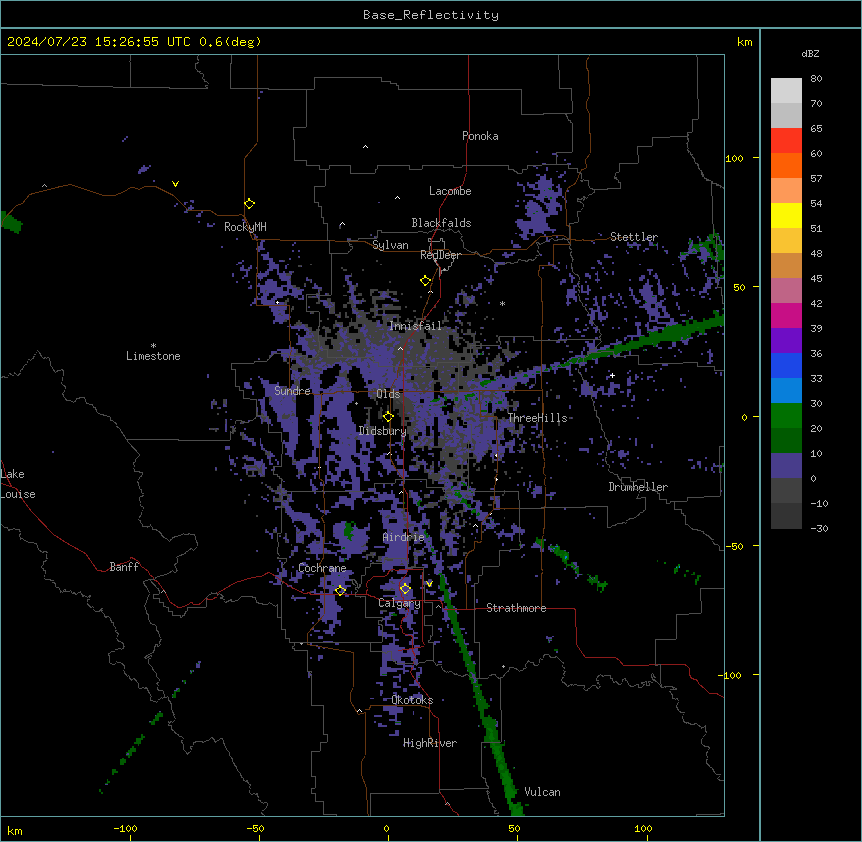
Task: Click the yellow station marker near RockyMH
Action: (x=250, y=204)
